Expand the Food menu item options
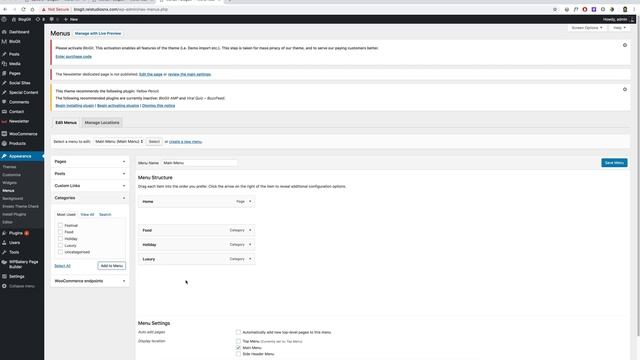This screenshot has width=640, height=360. [x=250, y=230]
